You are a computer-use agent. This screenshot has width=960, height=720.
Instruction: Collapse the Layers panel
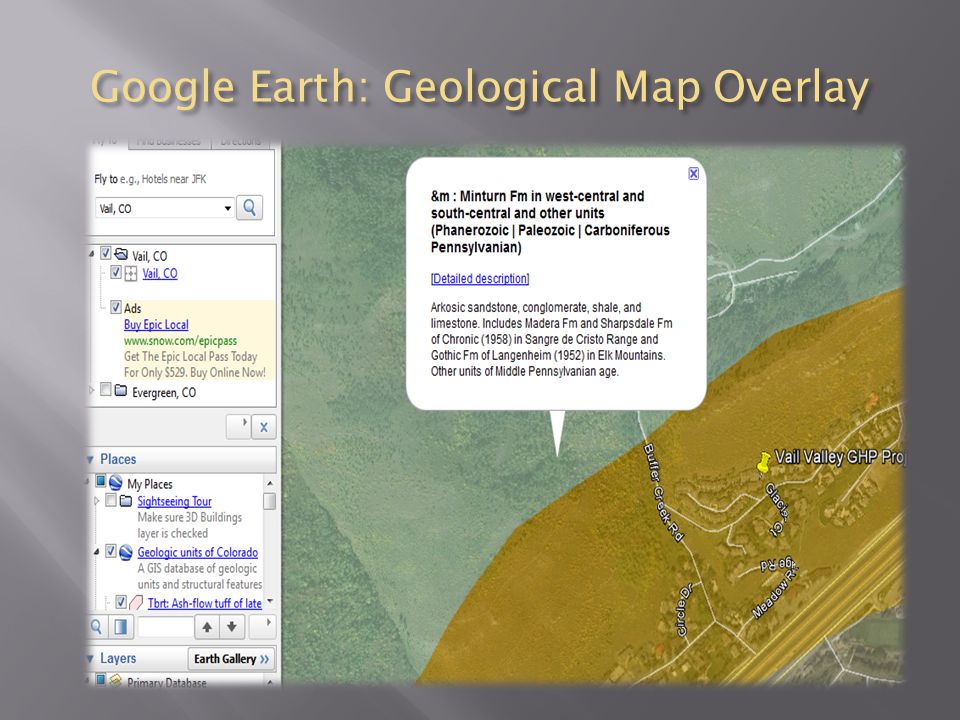[x=91, y=659]
